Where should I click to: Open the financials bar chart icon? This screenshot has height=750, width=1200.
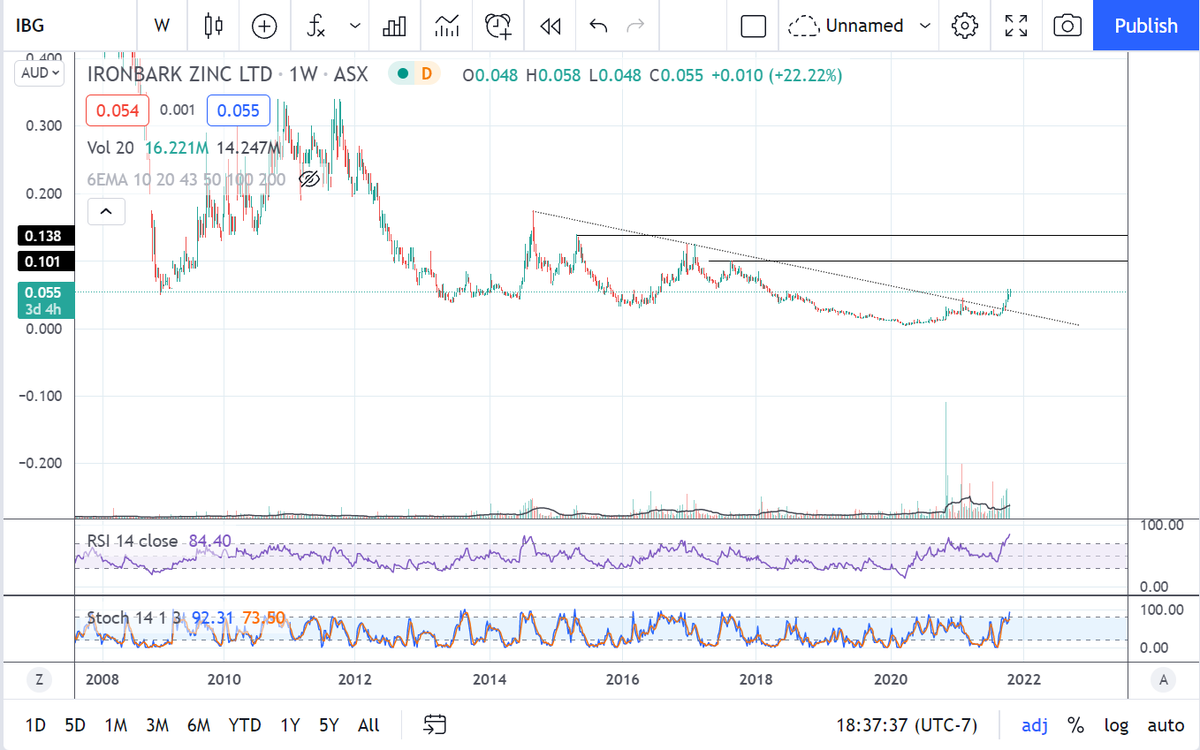[x=394, y=26]
